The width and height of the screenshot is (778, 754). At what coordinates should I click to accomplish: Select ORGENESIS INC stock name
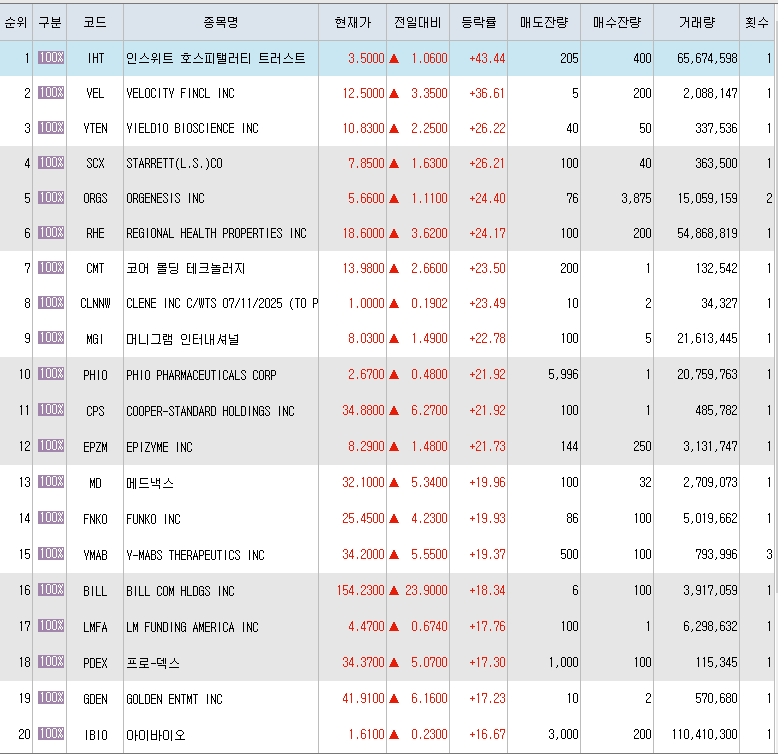(165, 198)
